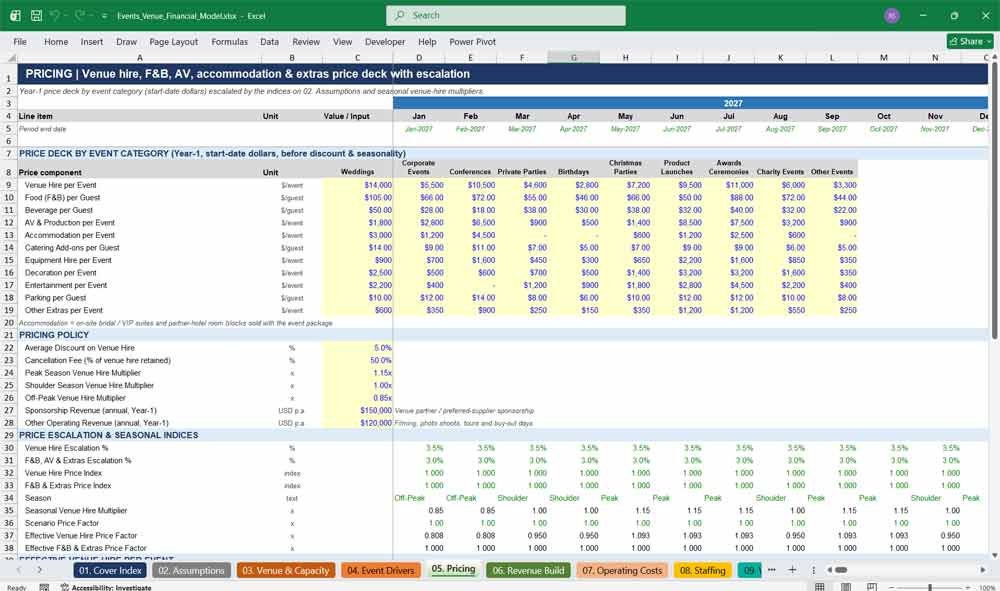The height and width of the screenshot is (591, 1000).
Task: Select the 05. Pricing sheet tab
Action: click(x=453, y=569)
